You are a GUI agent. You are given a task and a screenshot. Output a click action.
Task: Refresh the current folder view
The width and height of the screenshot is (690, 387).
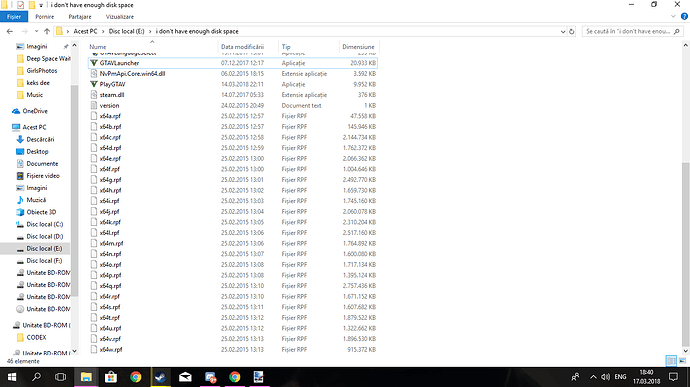click(x=572, y=31)
